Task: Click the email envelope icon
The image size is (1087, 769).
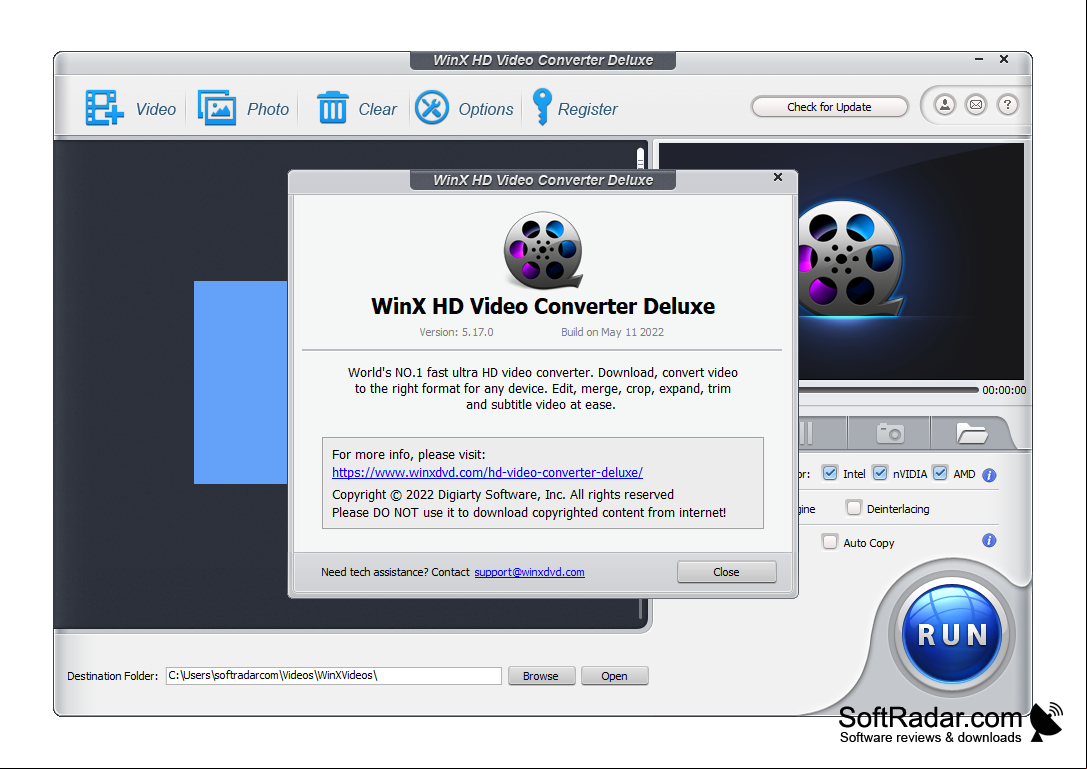Action: point(976,105)
